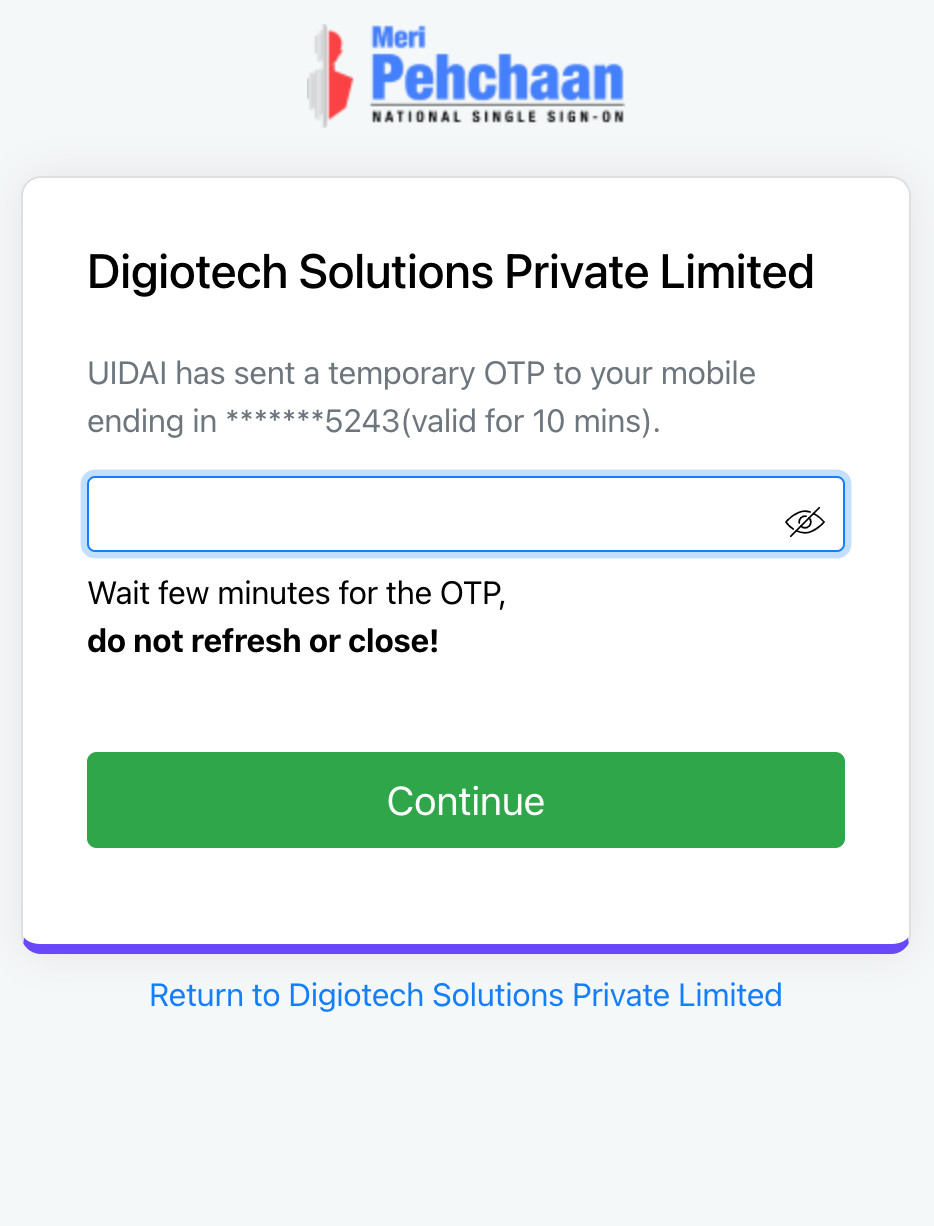Click the 'NATIONAL SINGLE SIGN-ON' tagline

pos(497,113)
